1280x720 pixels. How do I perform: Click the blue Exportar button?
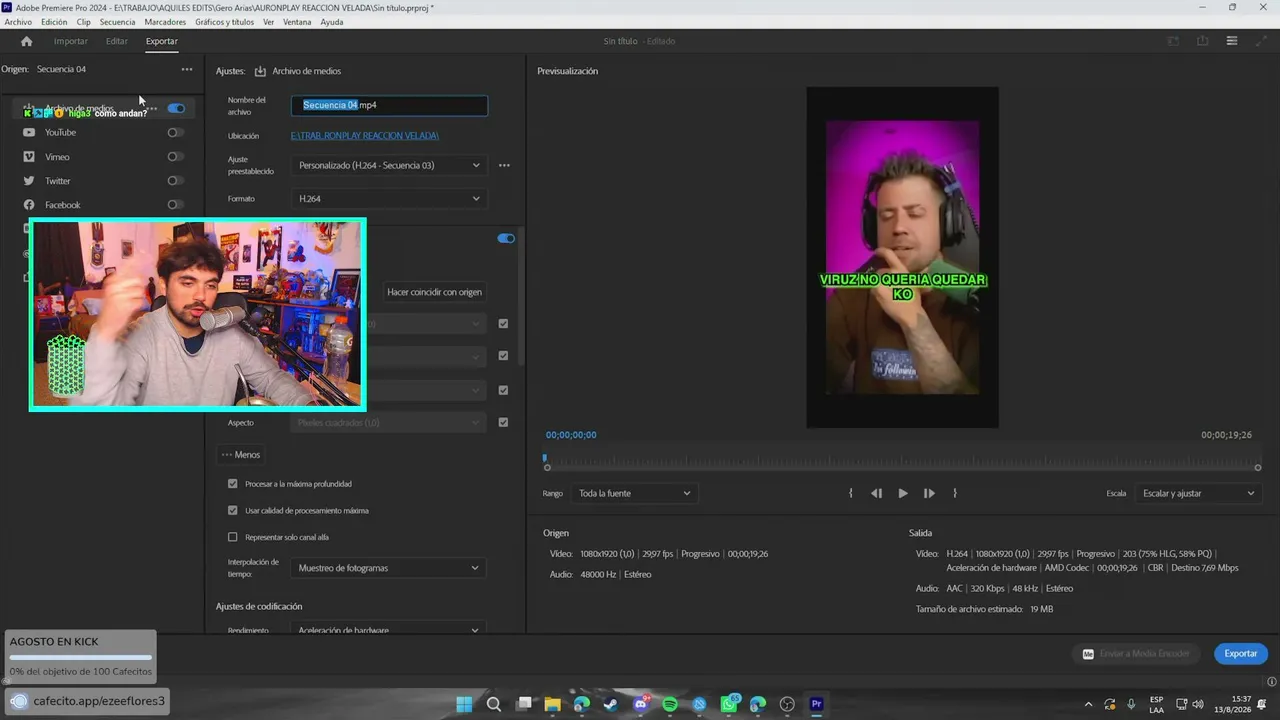tap(1241, 654)
